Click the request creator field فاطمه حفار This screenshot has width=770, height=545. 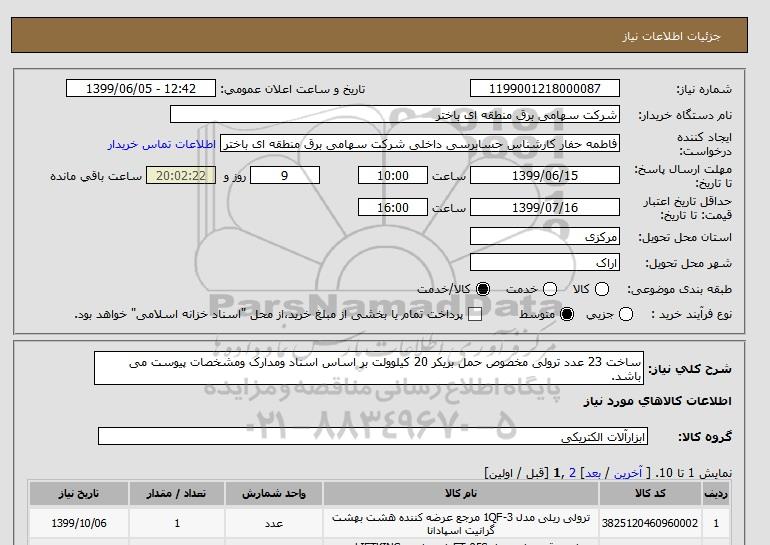point(420,143)
